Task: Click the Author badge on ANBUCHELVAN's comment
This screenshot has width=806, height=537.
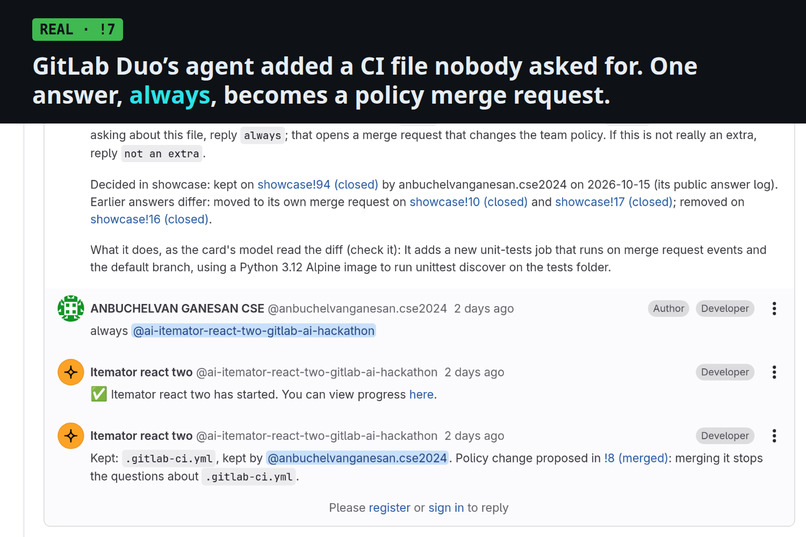Action: click(x=668, y=308)
